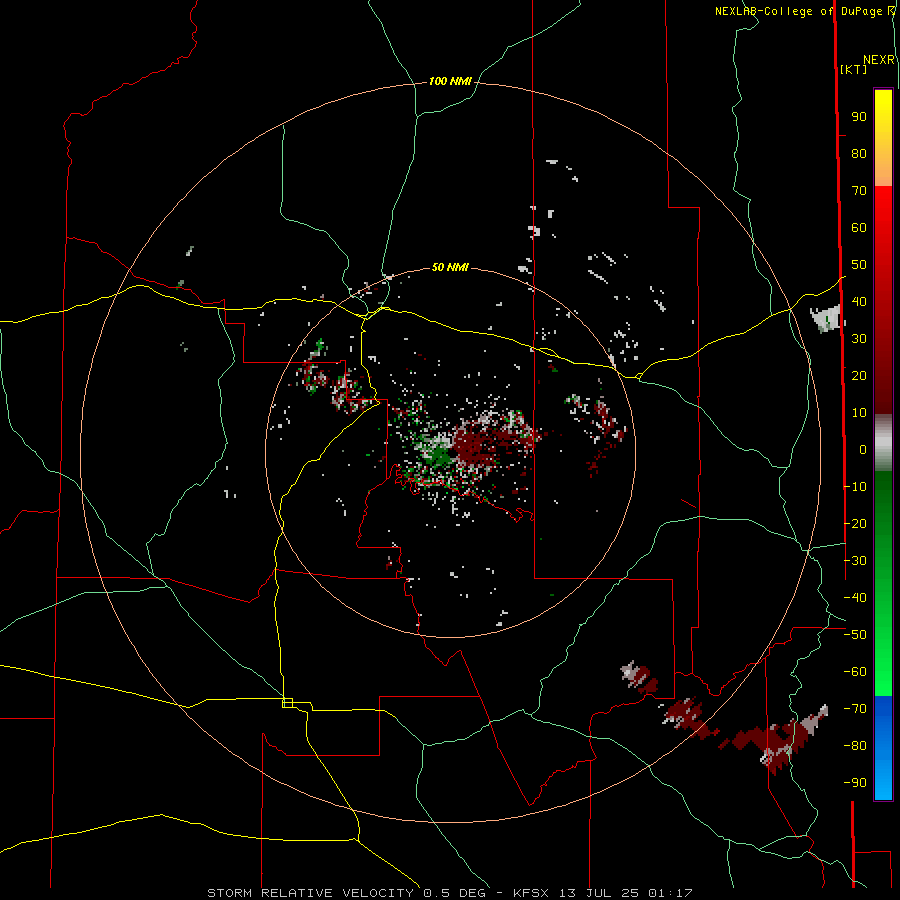Click the "STORM RELATIVE VELOCITY" product title
900x900 pixels.
point(310,893)
